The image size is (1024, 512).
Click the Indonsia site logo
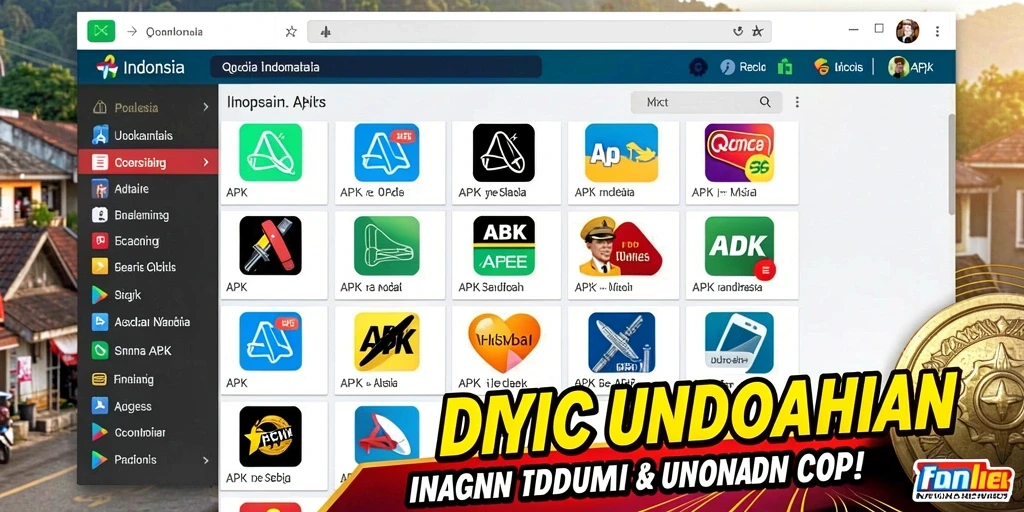point(140,67)
